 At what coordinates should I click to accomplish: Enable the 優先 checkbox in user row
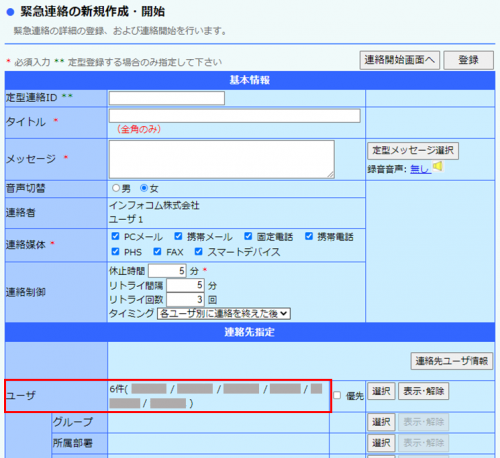337,395
